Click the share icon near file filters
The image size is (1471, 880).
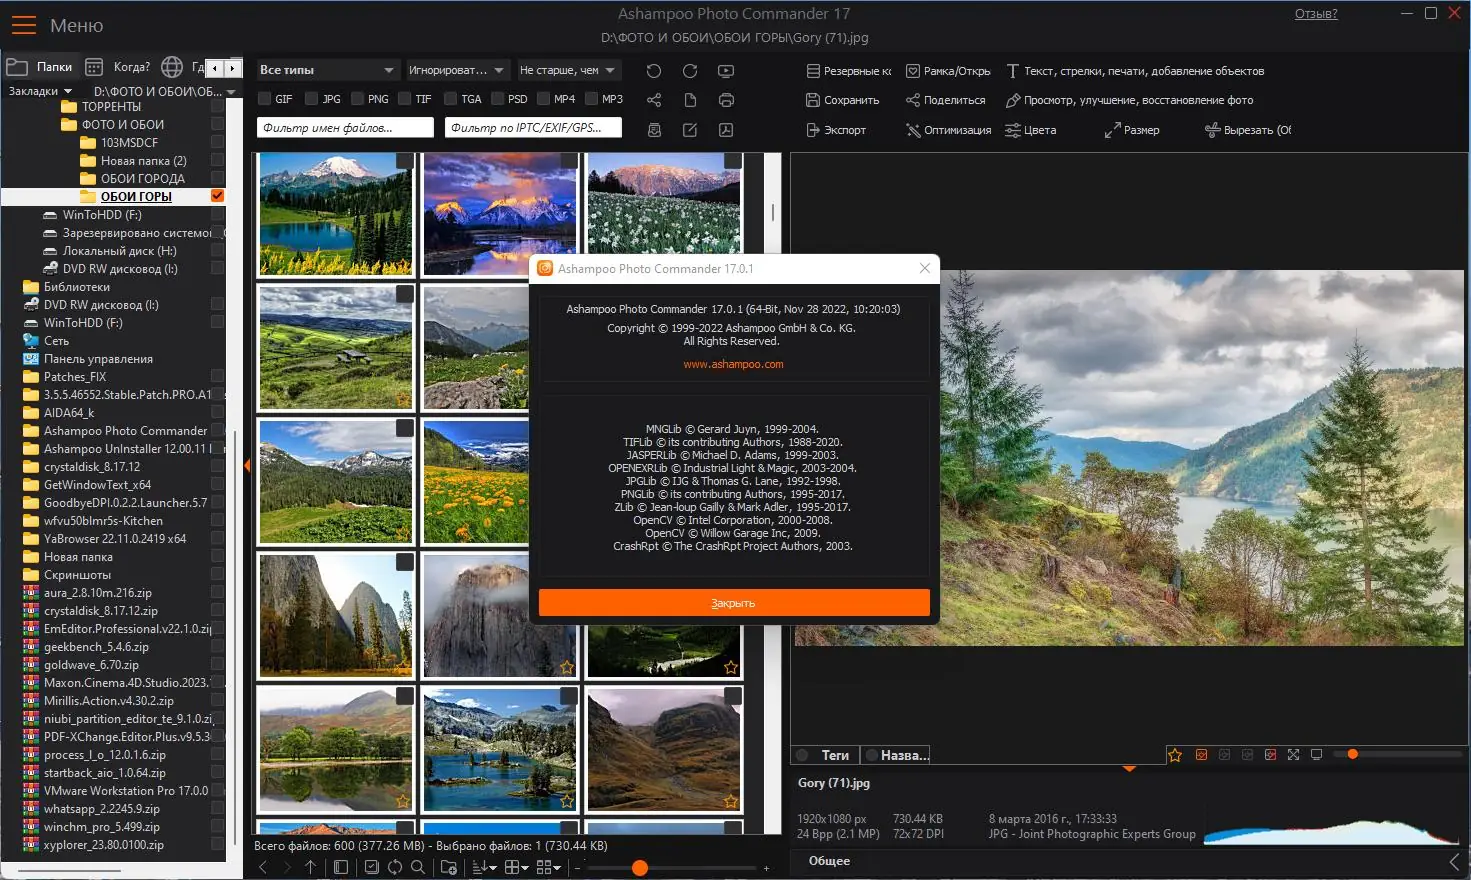654,100
